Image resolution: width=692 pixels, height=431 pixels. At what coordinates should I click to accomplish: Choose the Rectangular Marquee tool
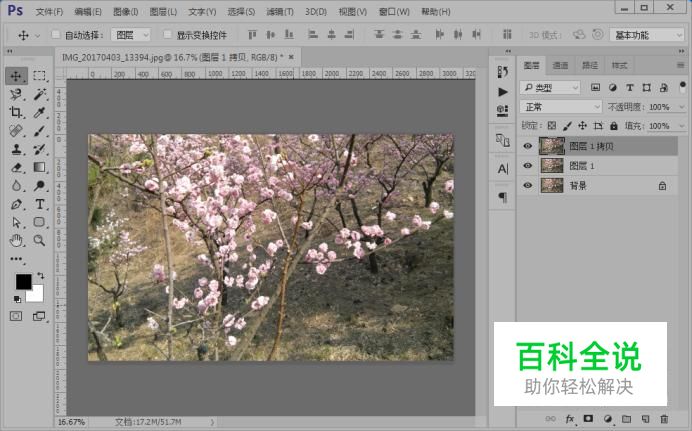click(x=40, y=75)
